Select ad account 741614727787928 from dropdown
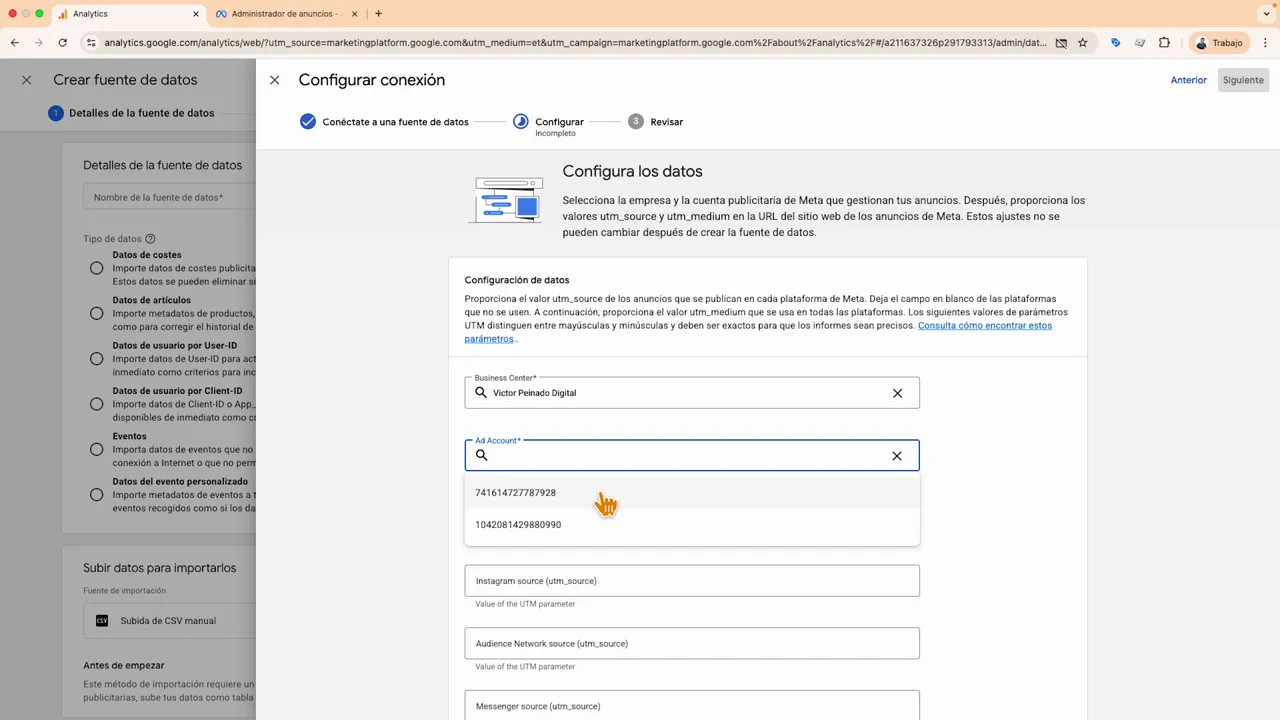1280x720 pixels. 515,492
